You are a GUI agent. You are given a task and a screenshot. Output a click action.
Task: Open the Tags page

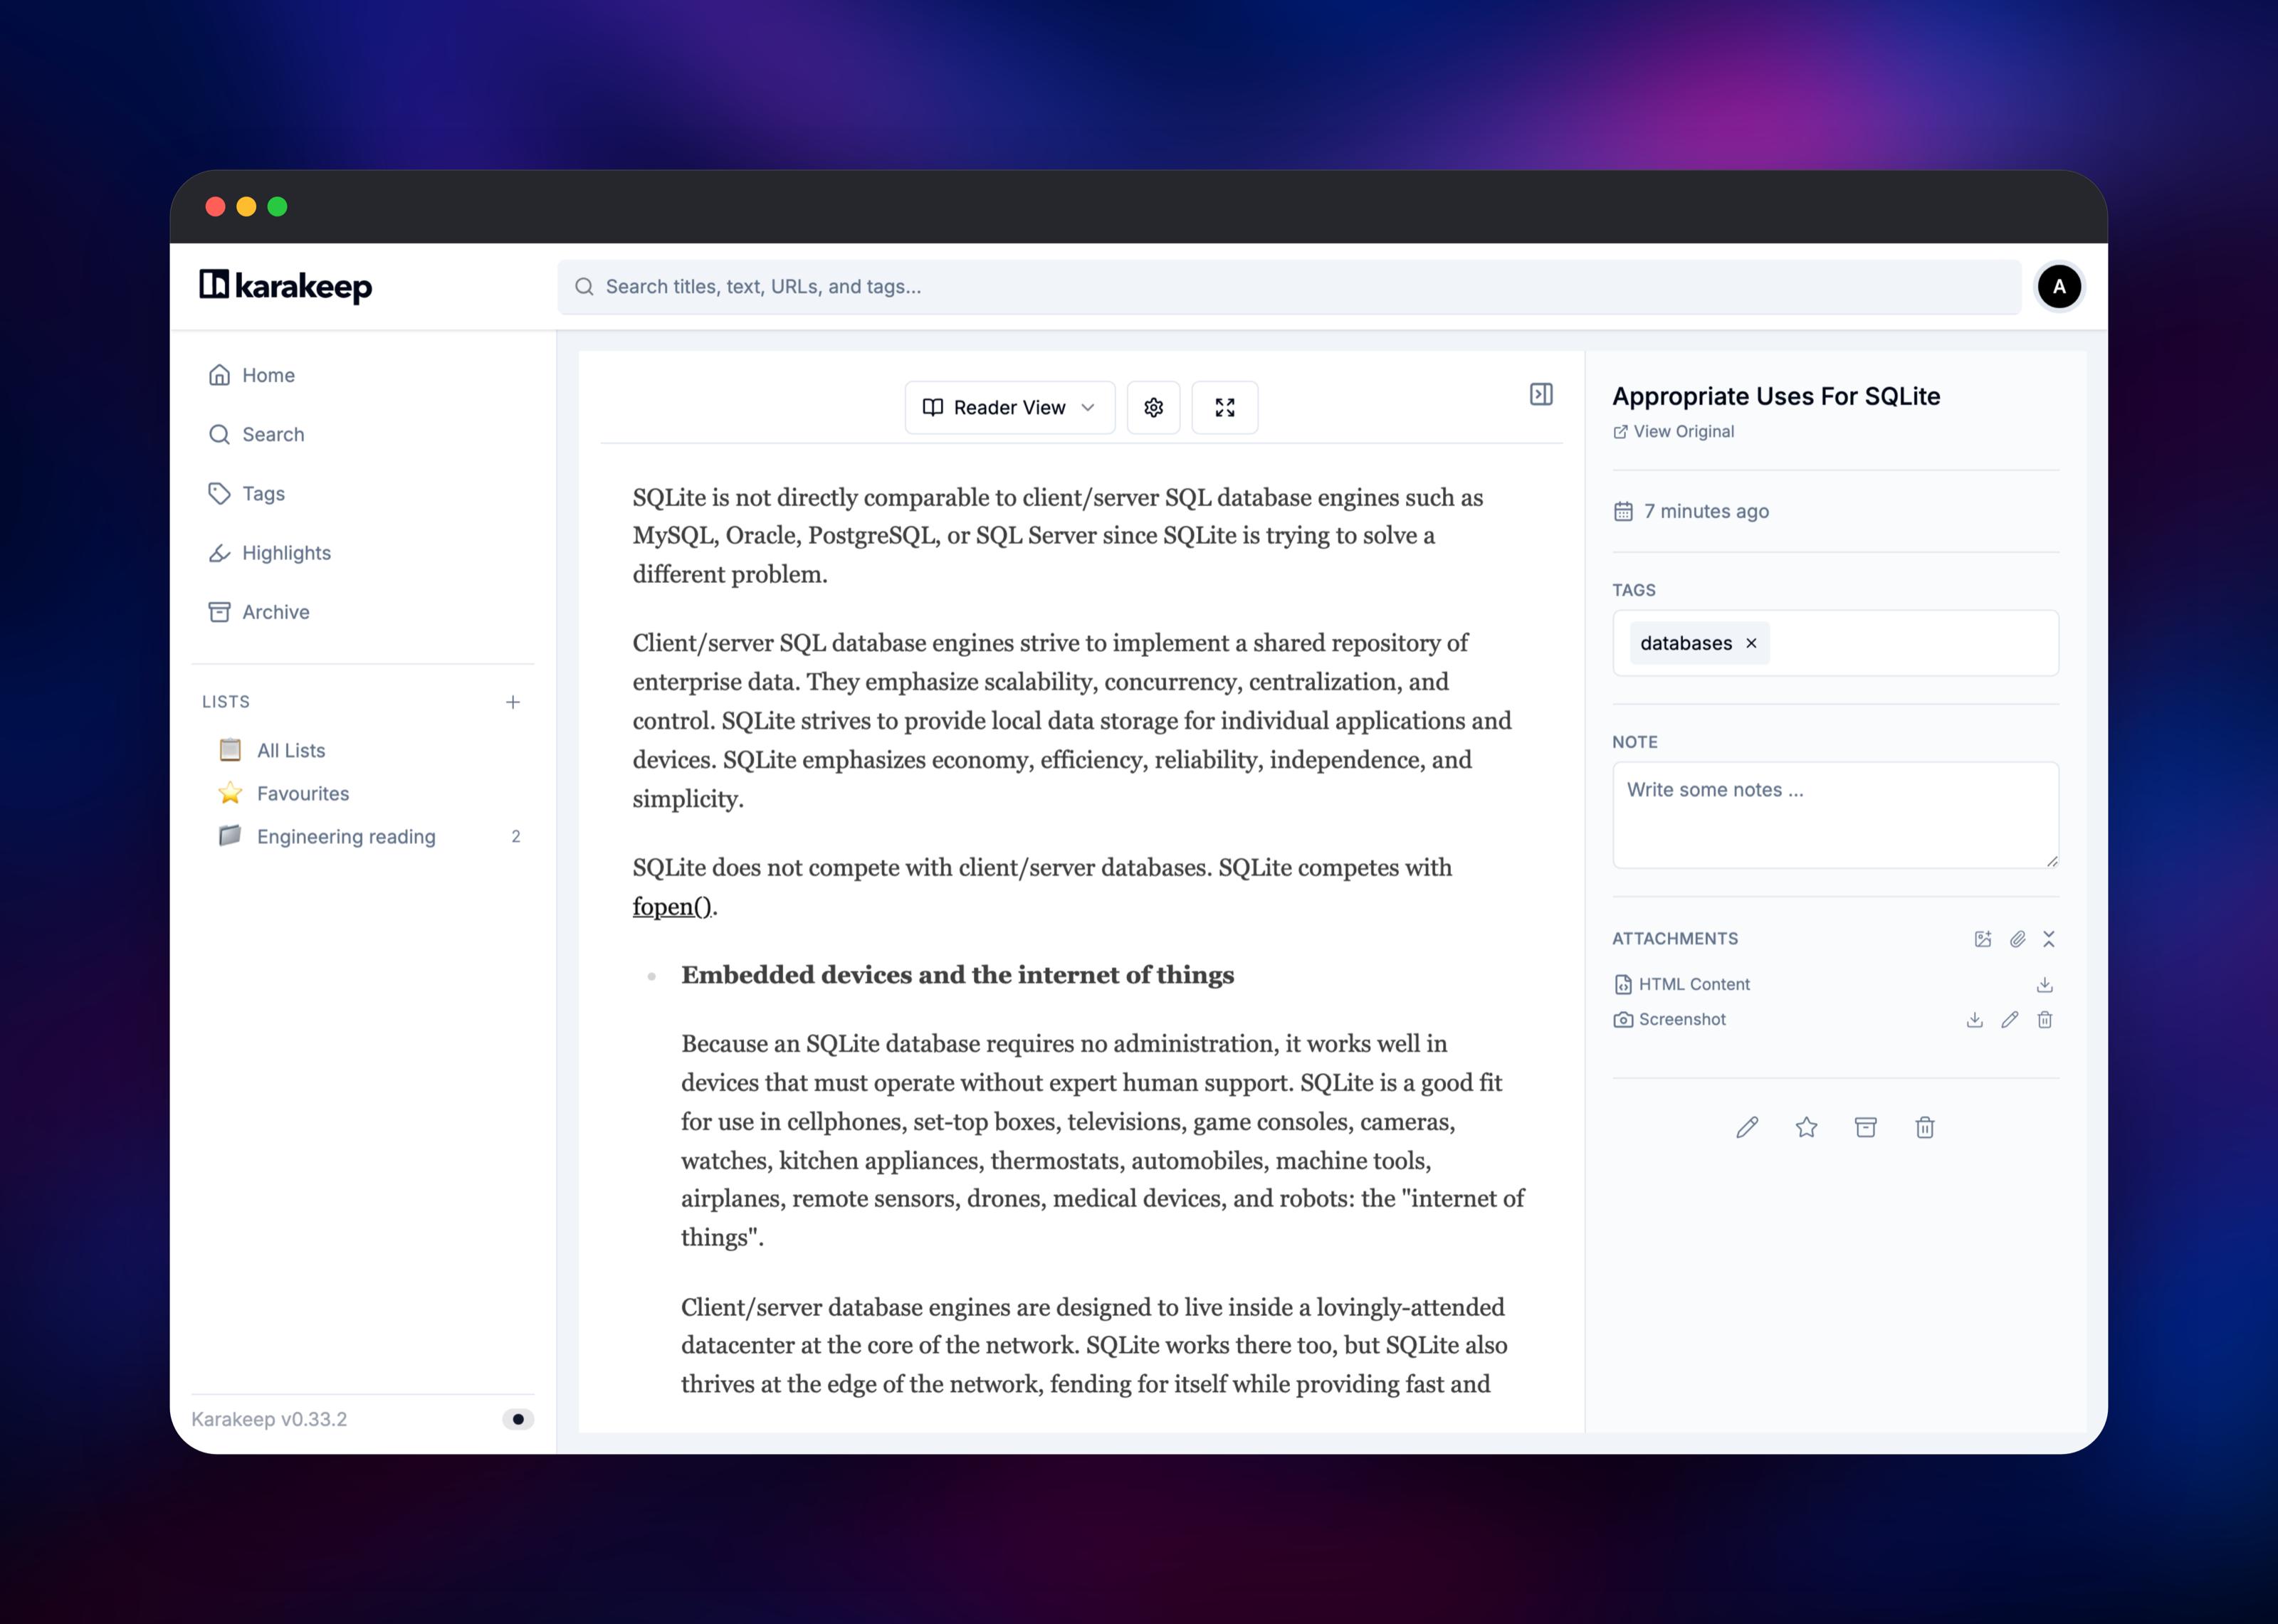coord(363,493)
